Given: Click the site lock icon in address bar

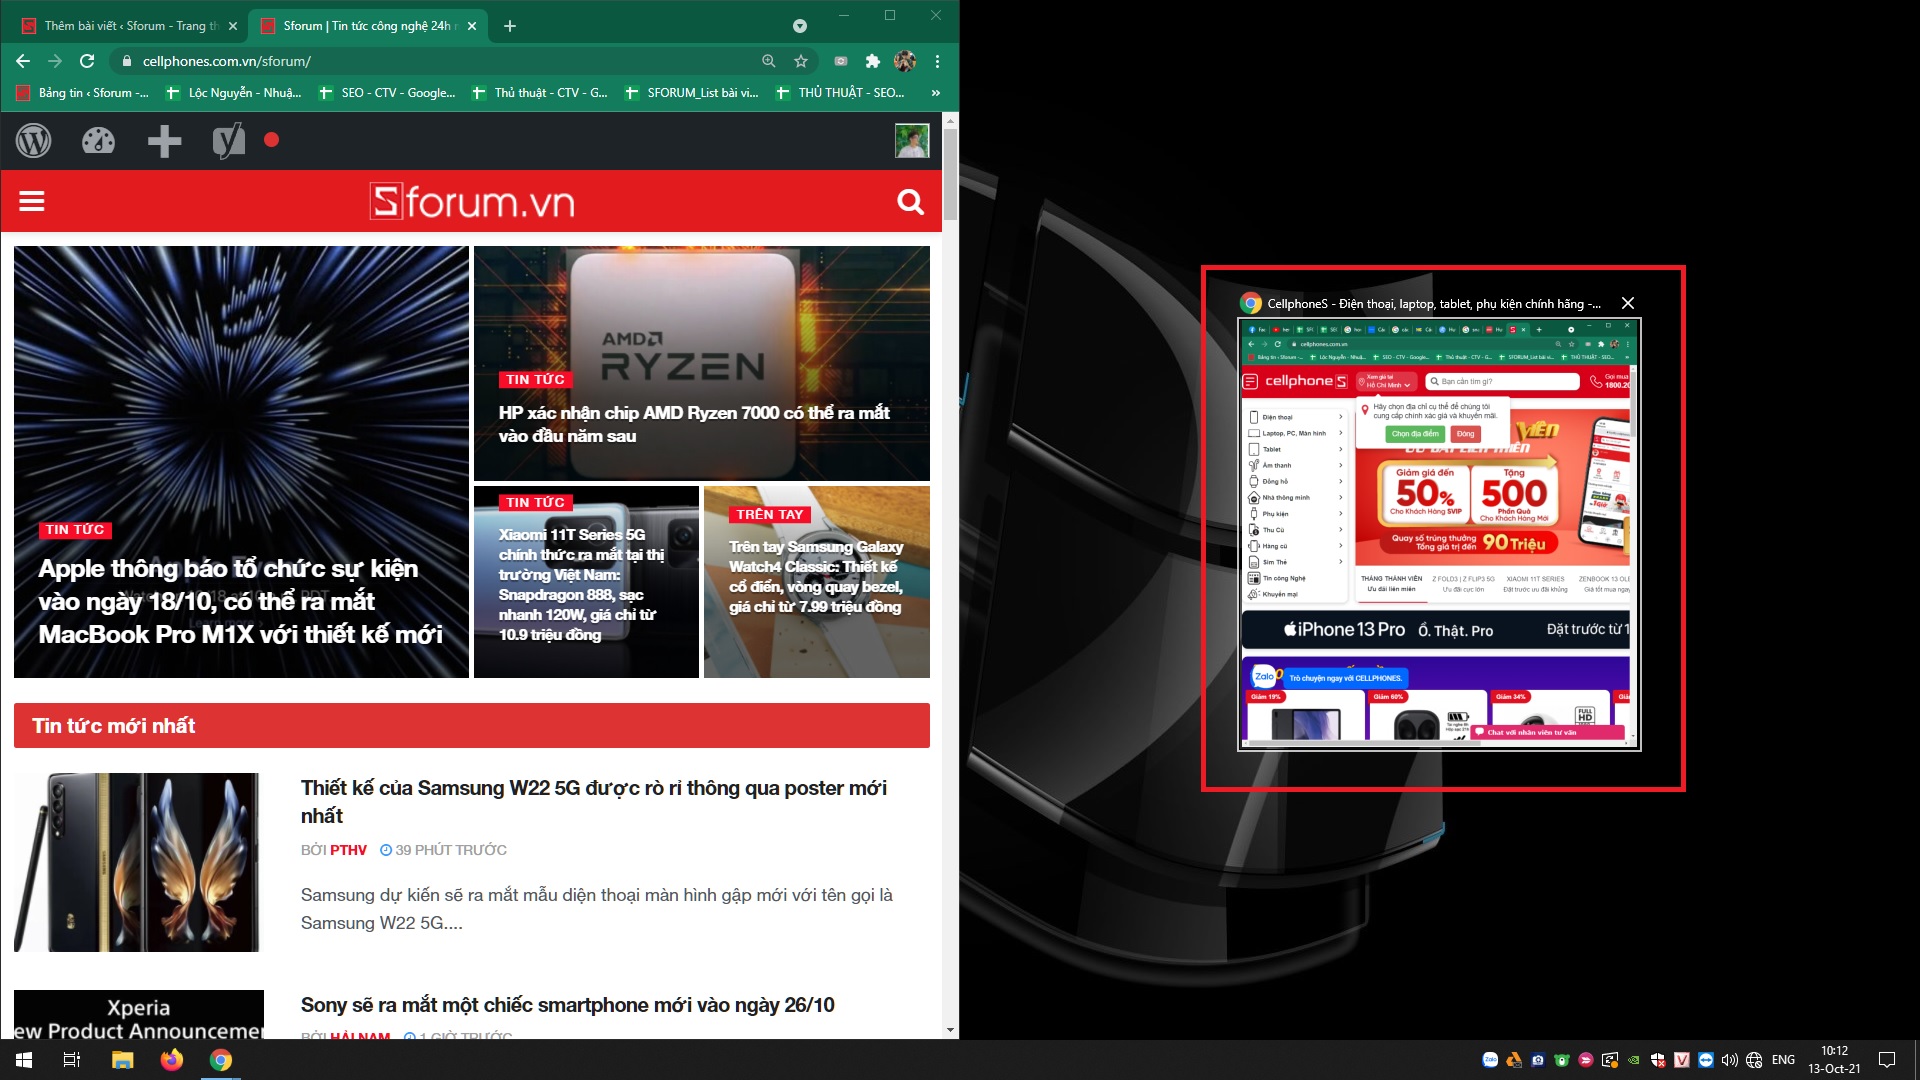Looking at the screenshot, I should (x=126, y=61).
